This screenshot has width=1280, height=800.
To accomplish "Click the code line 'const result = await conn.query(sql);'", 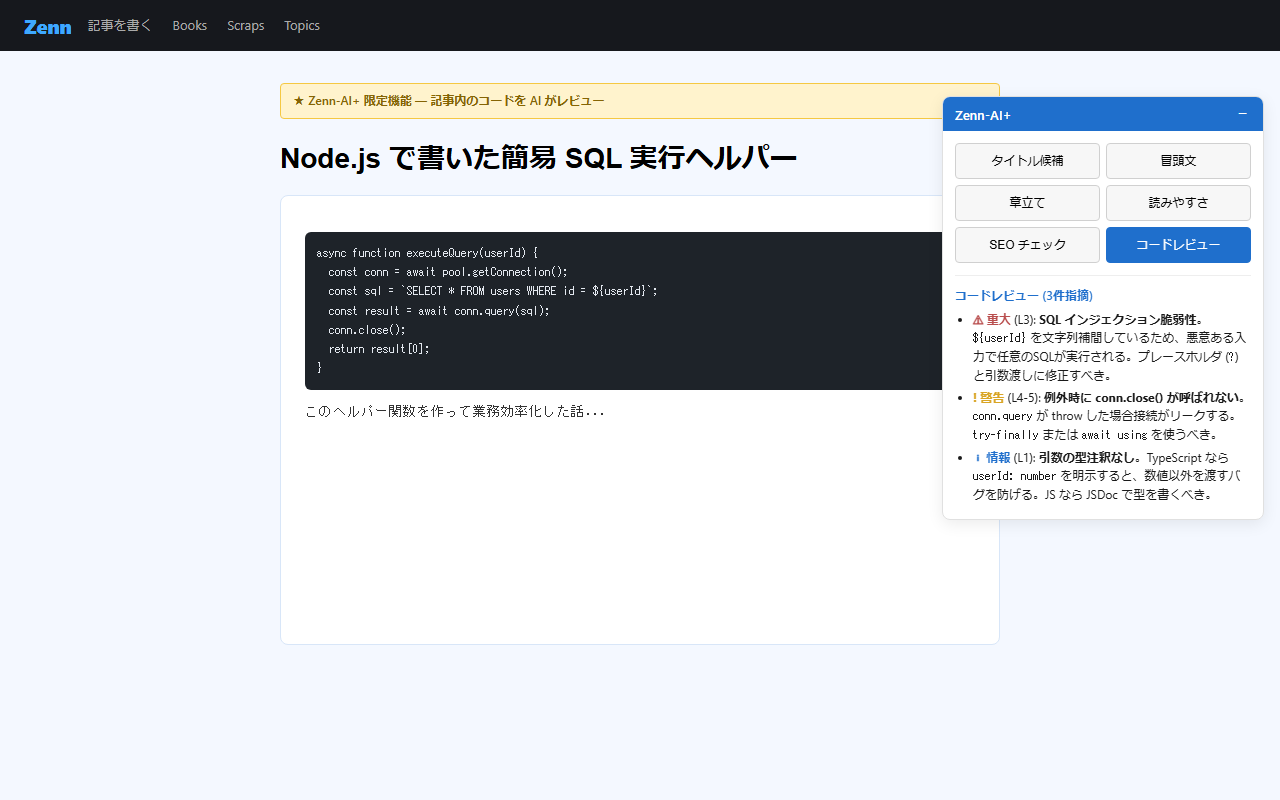I will 438,311.
